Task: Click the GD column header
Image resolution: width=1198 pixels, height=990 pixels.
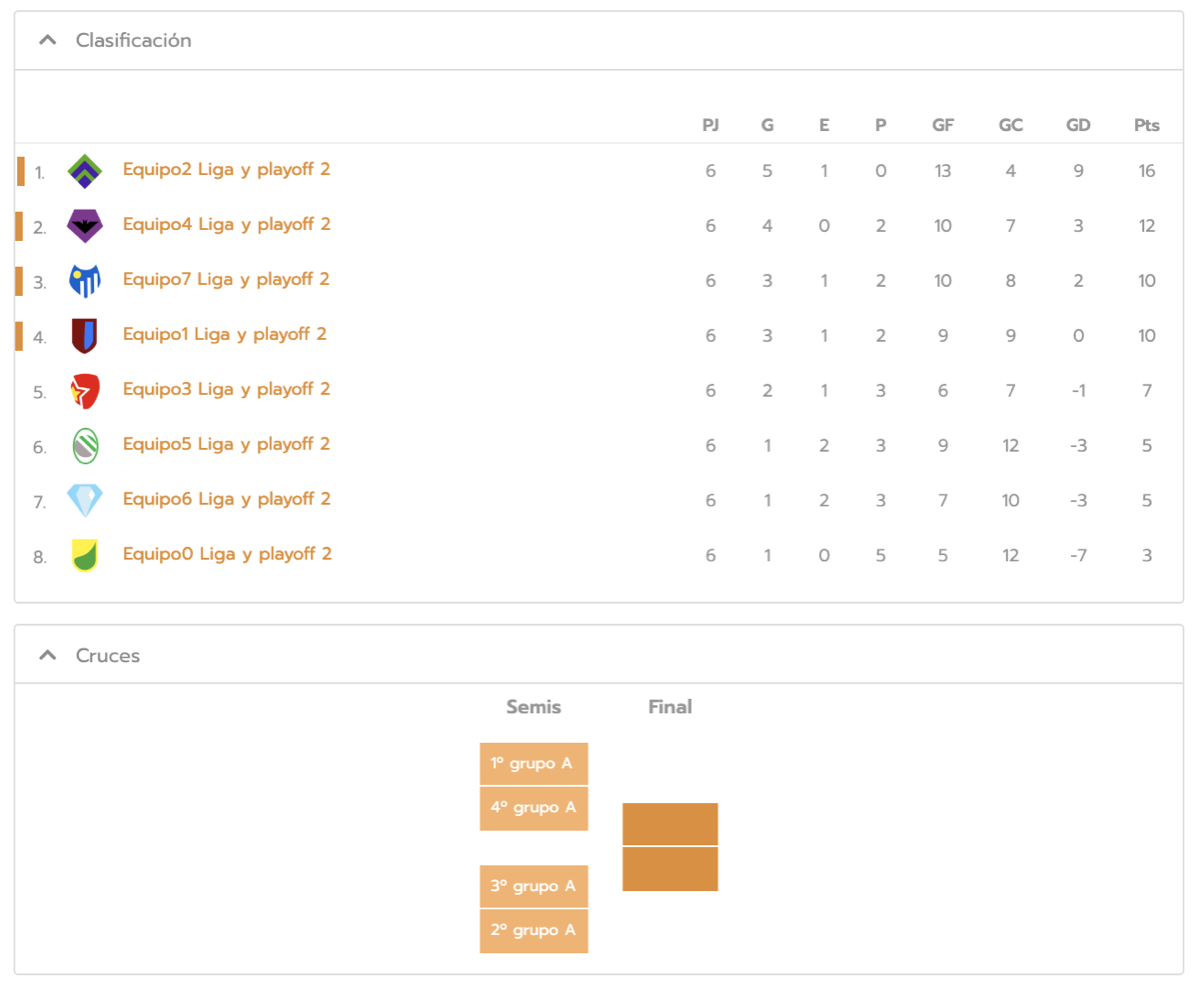Action: click(x=1078, y=125)
